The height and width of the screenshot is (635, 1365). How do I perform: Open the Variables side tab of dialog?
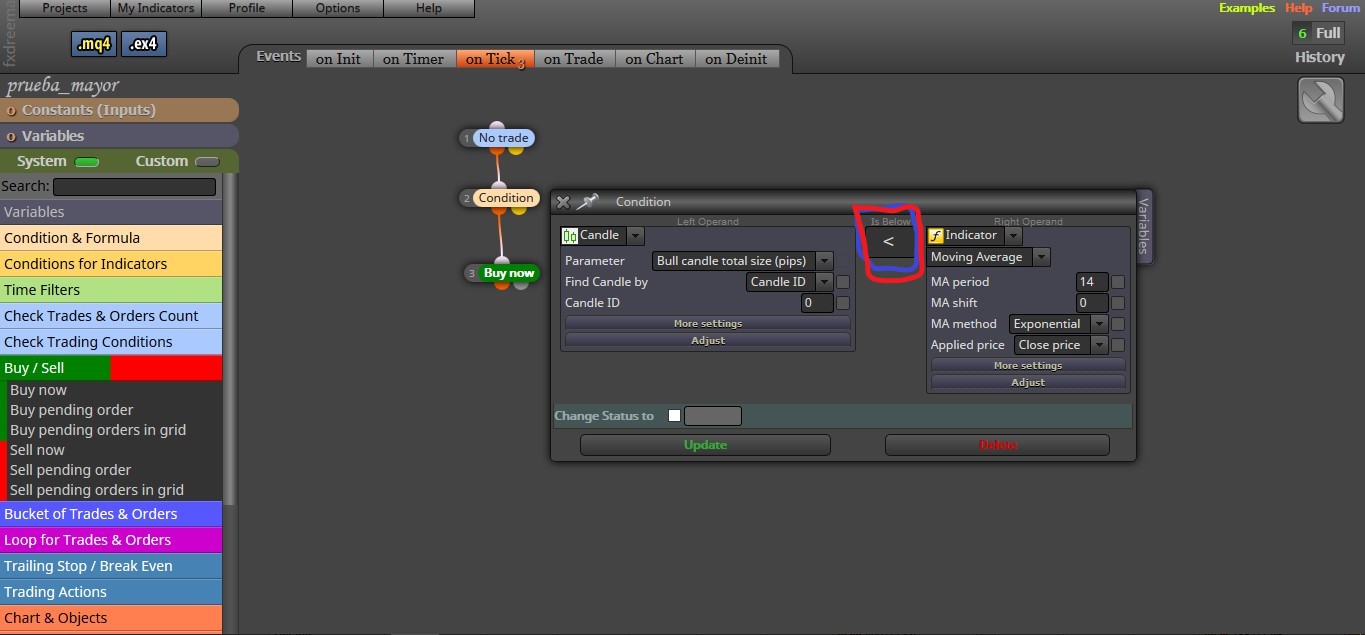[1145, 227]
